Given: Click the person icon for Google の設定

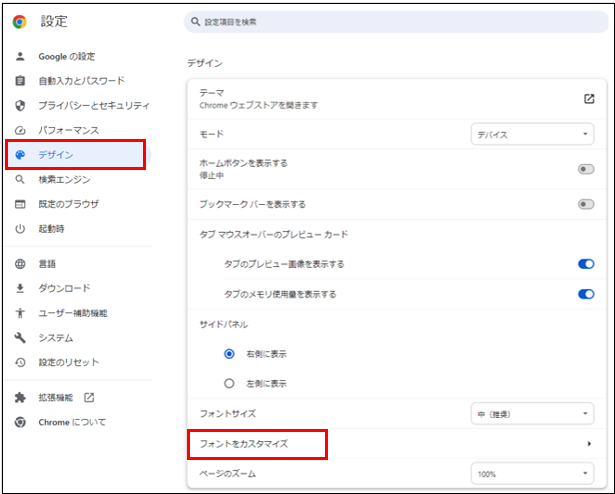Looking at the screenshot, I should tap(20, 57).
